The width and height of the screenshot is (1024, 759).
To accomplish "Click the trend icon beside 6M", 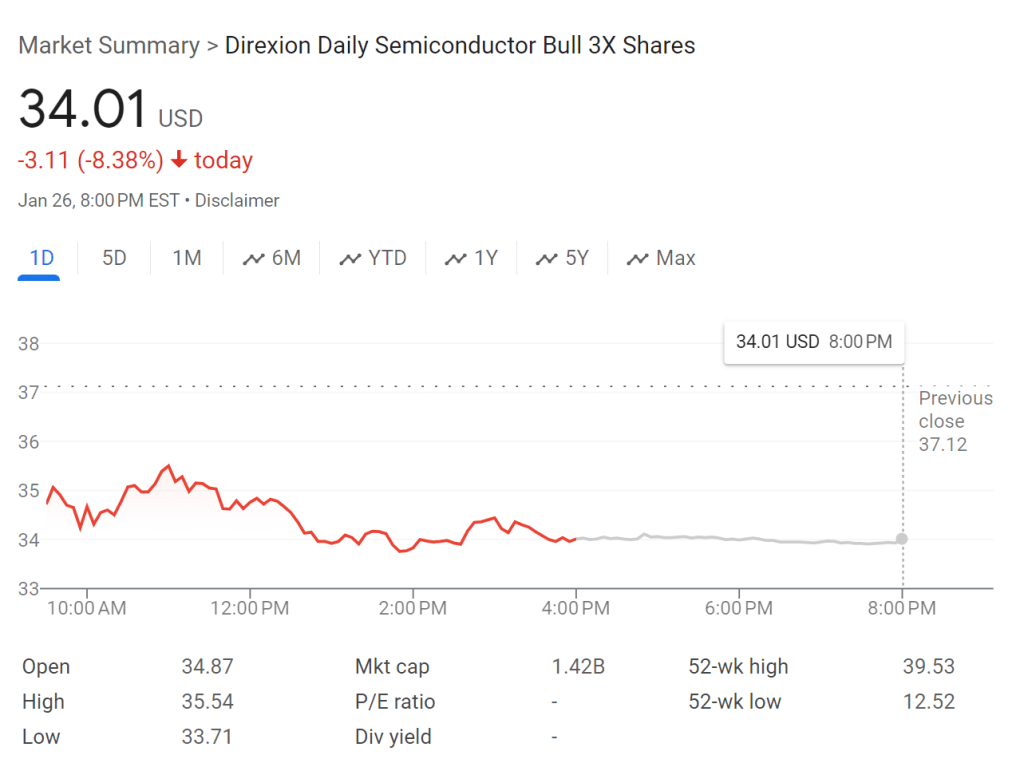I will (253, 259).
